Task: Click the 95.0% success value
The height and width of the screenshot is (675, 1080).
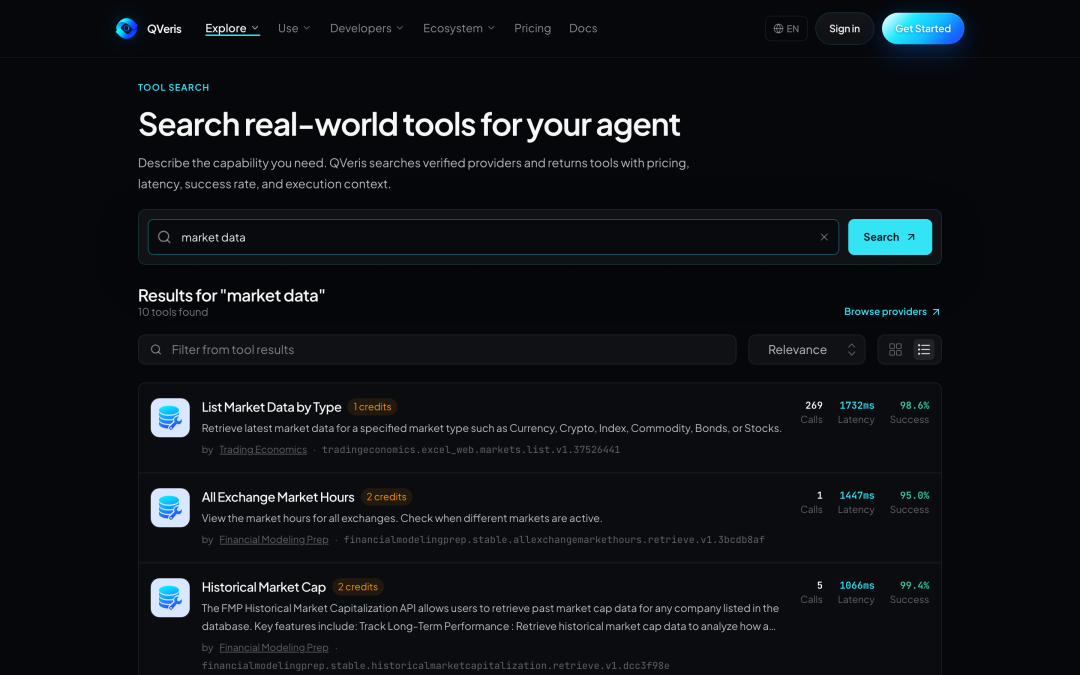Action: [915, 495]
